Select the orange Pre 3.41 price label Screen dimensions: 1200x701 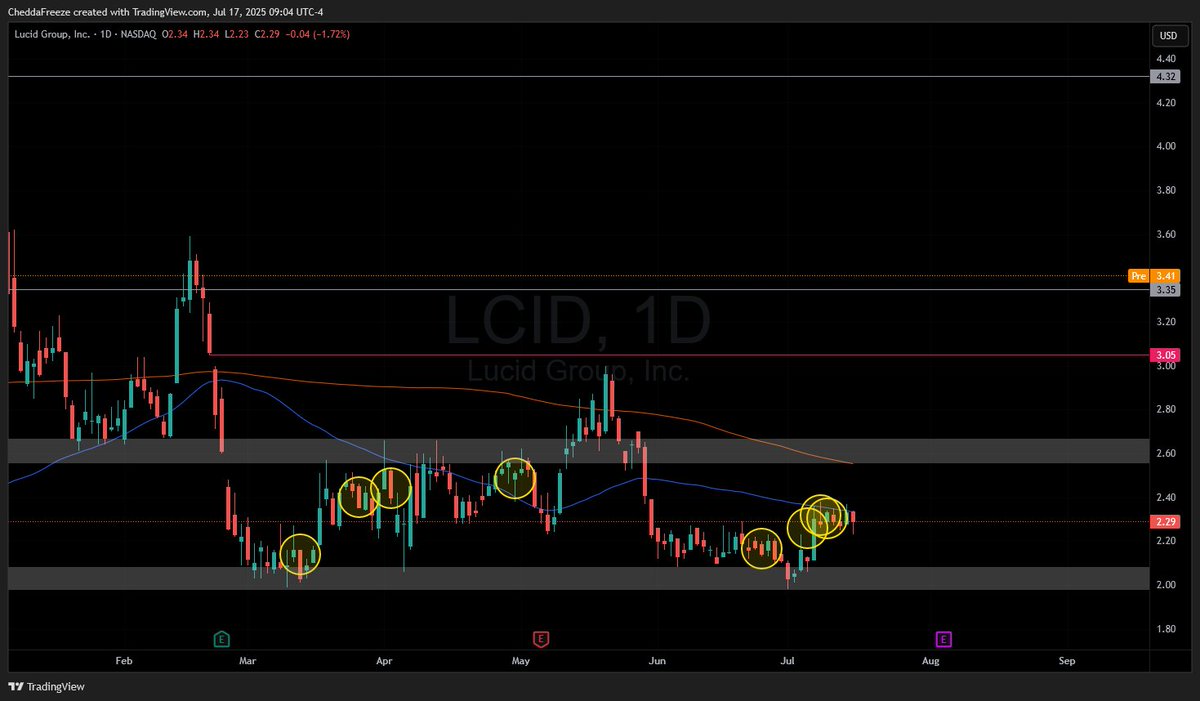pos(1155,275)
